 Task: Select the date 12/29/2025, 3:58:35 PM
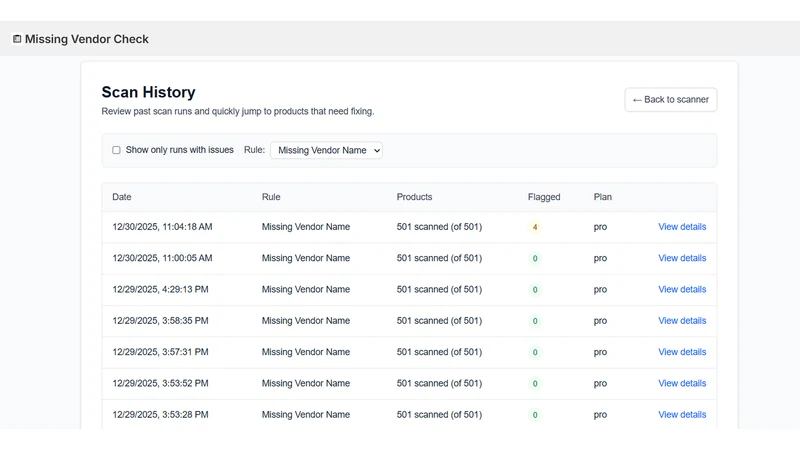coord(160,320)
